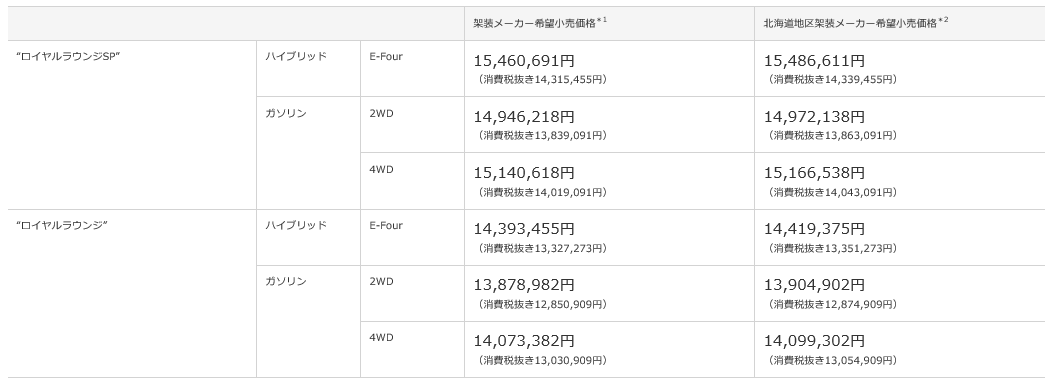
Task: Click the 14,419,375円 price
Action: 814,229
